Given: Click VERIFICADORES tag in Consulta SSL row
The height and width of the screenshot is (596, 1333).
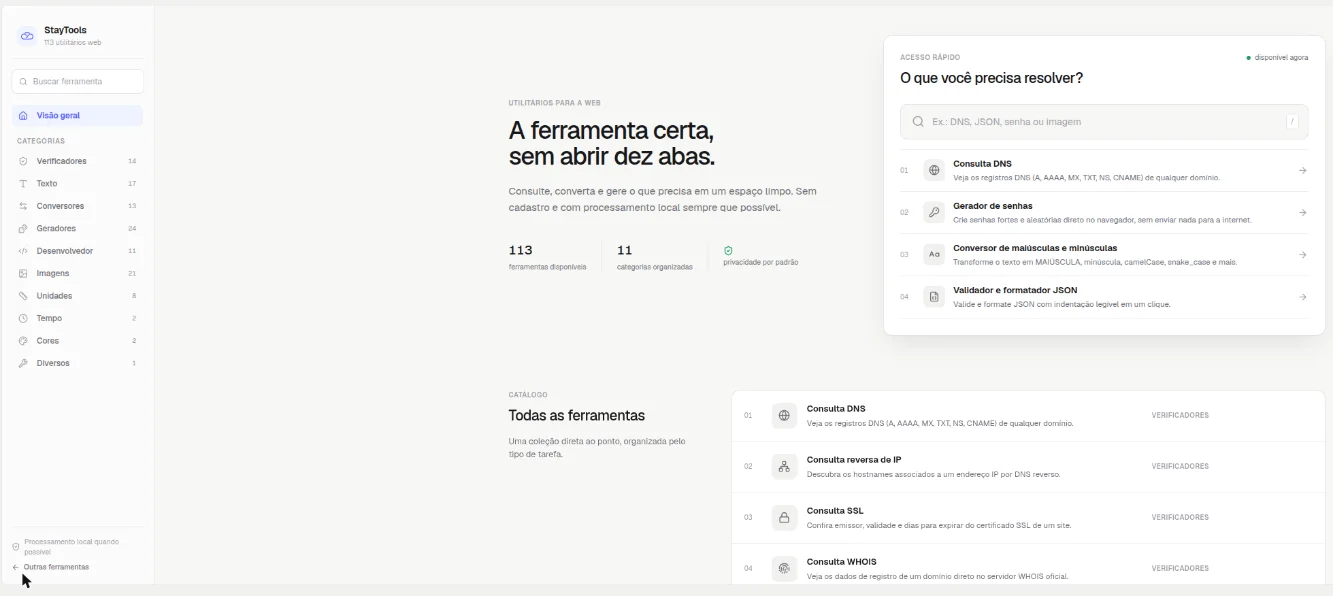Looking at the screenshot, I should (1180, 518).
